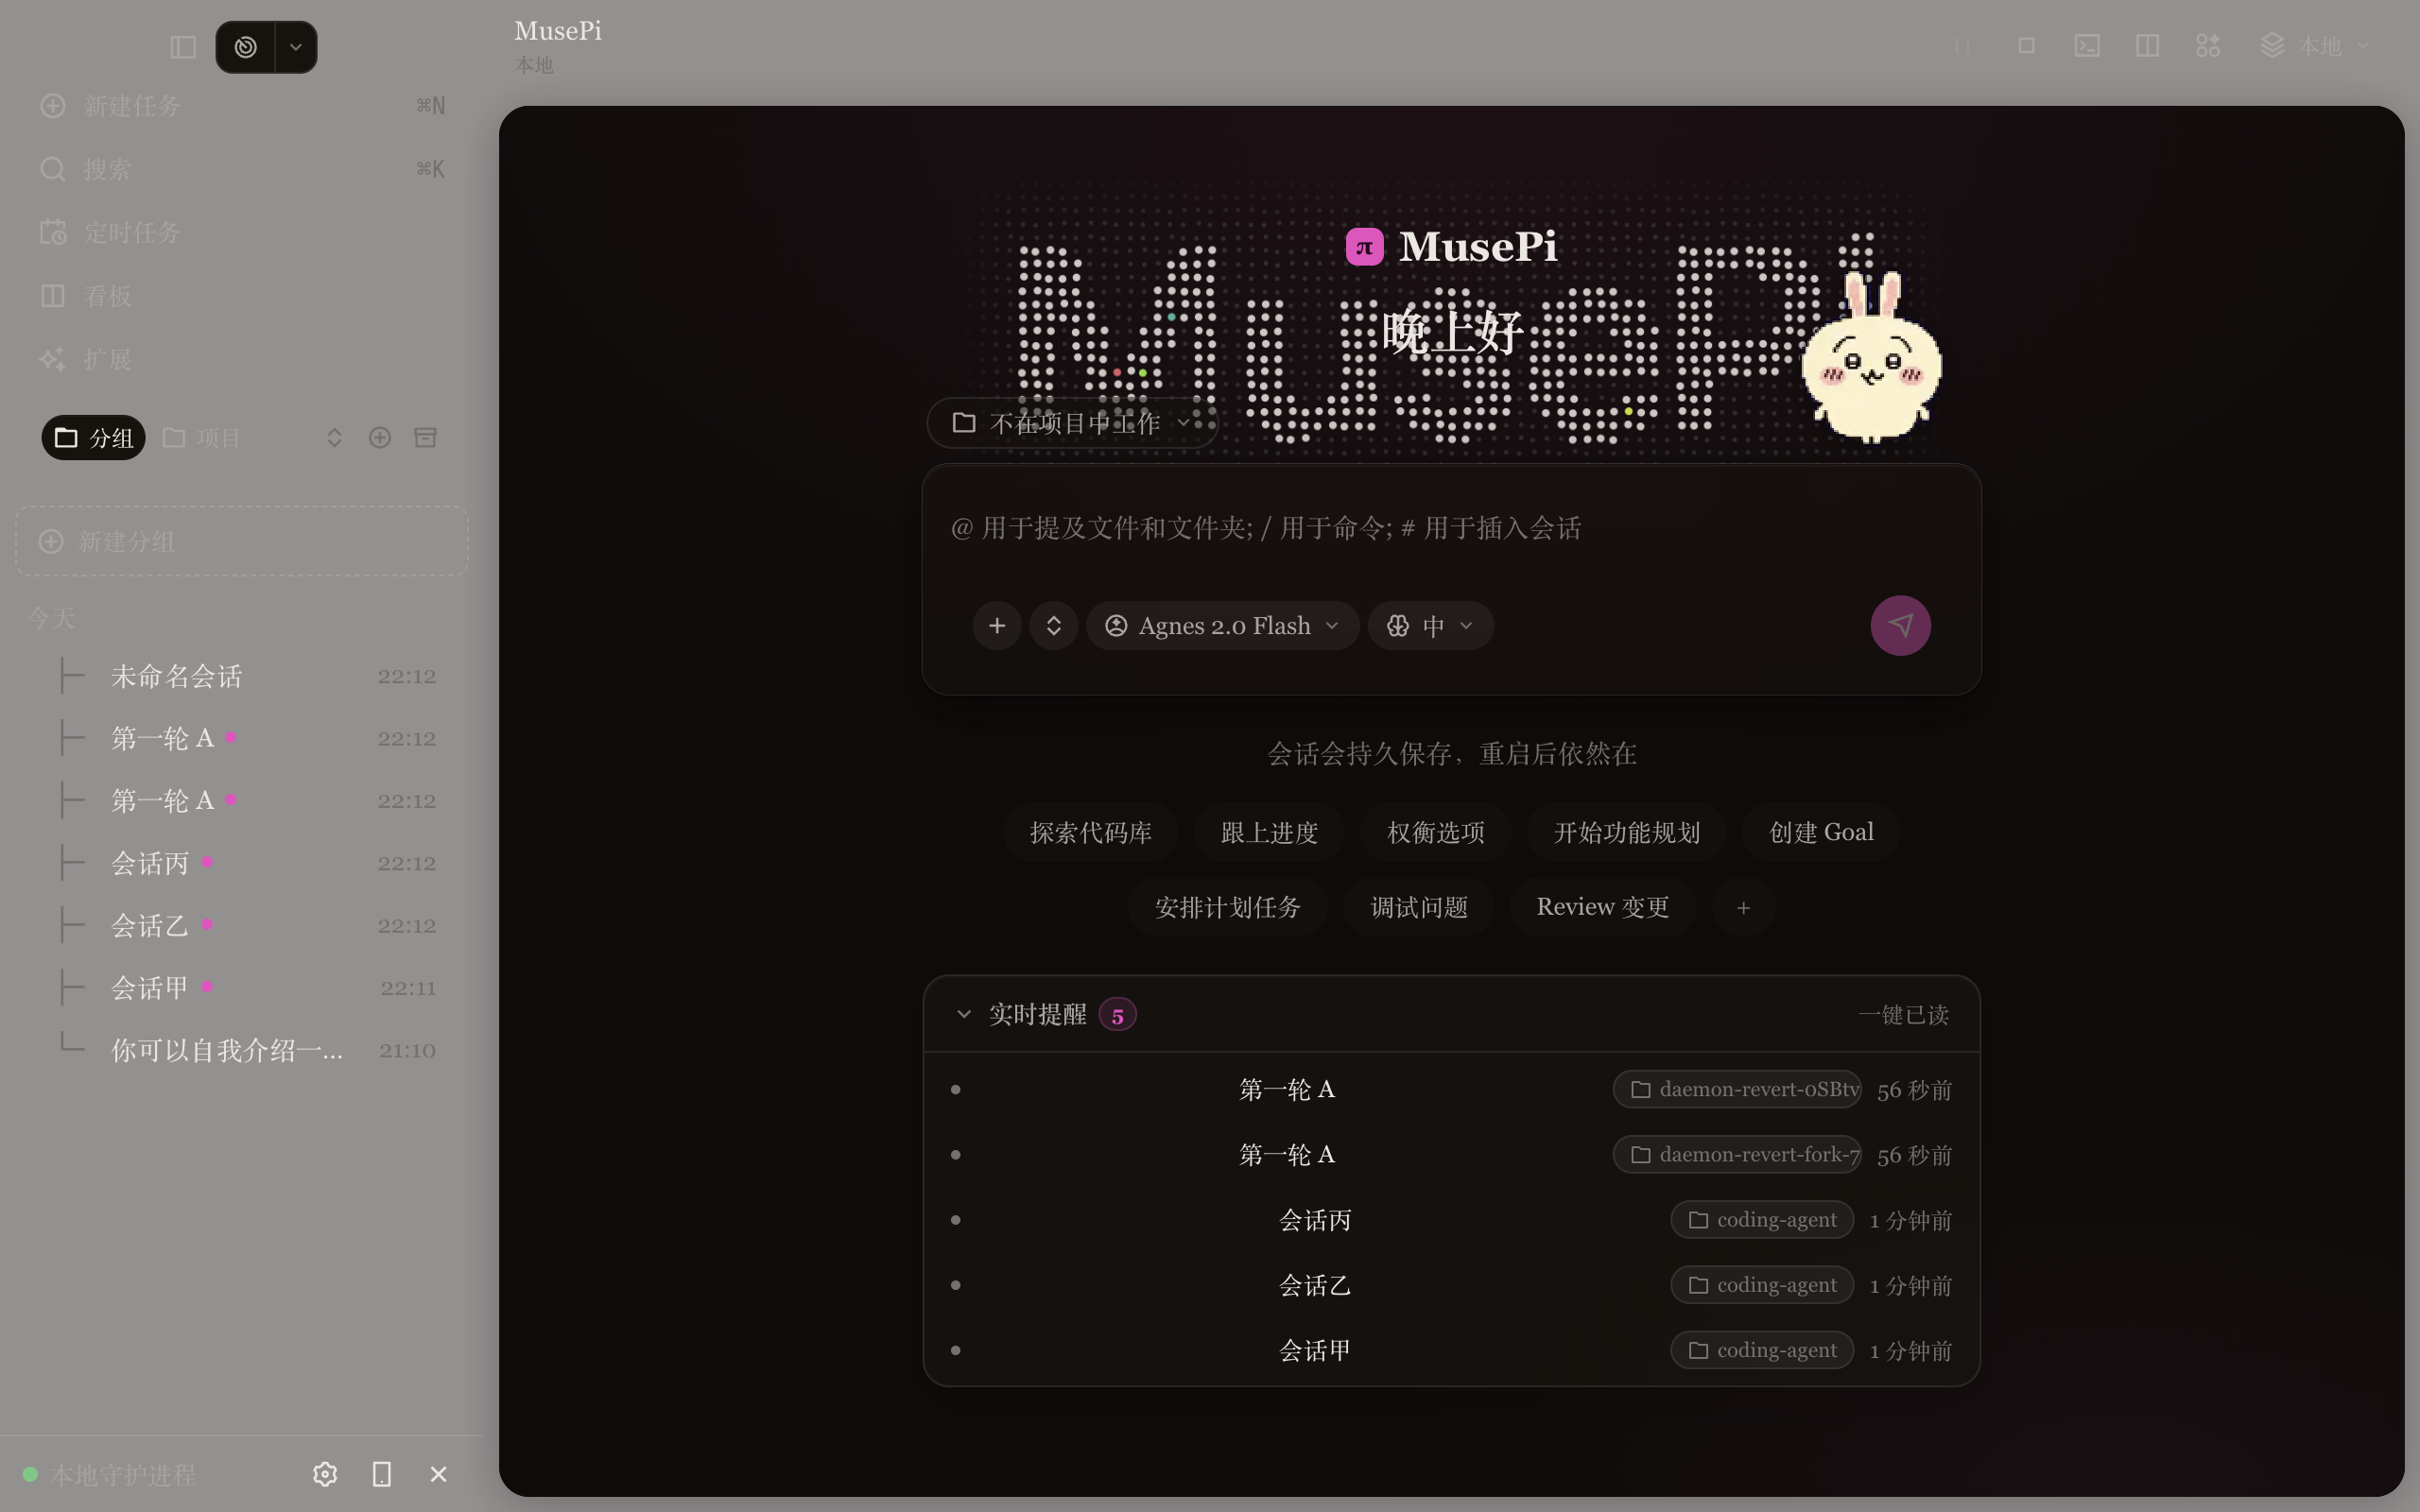Open 第一轮 A reminder with daemon-revert-oSBtv
This screenshot has width=2420, height=1512.
tap(1451, 1090)
